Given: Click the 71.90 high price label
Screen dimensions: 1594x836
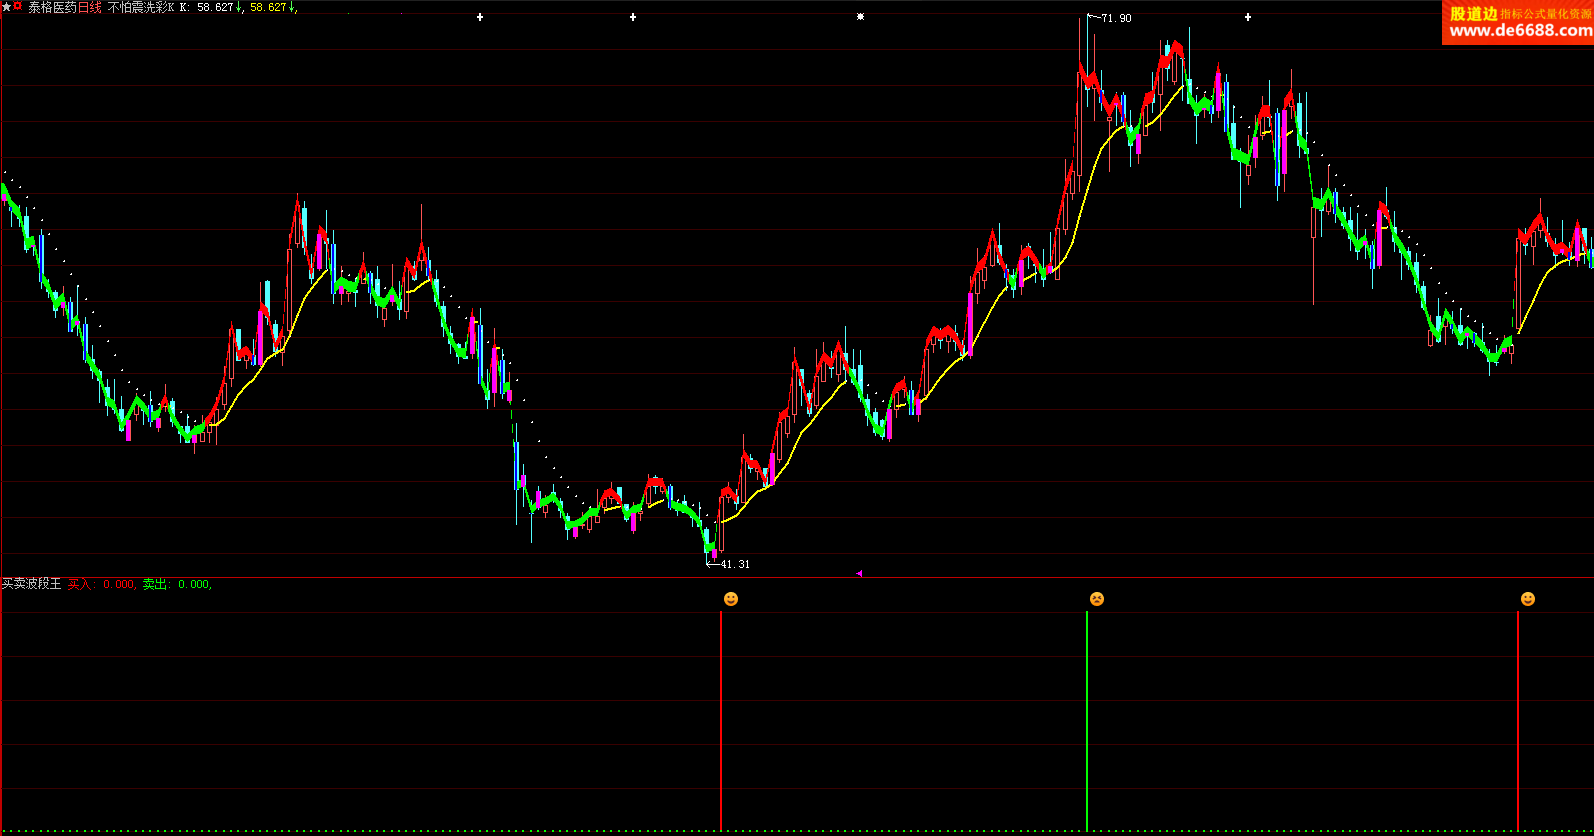Looking at the screenshot, I should [x=1116, y=18].
